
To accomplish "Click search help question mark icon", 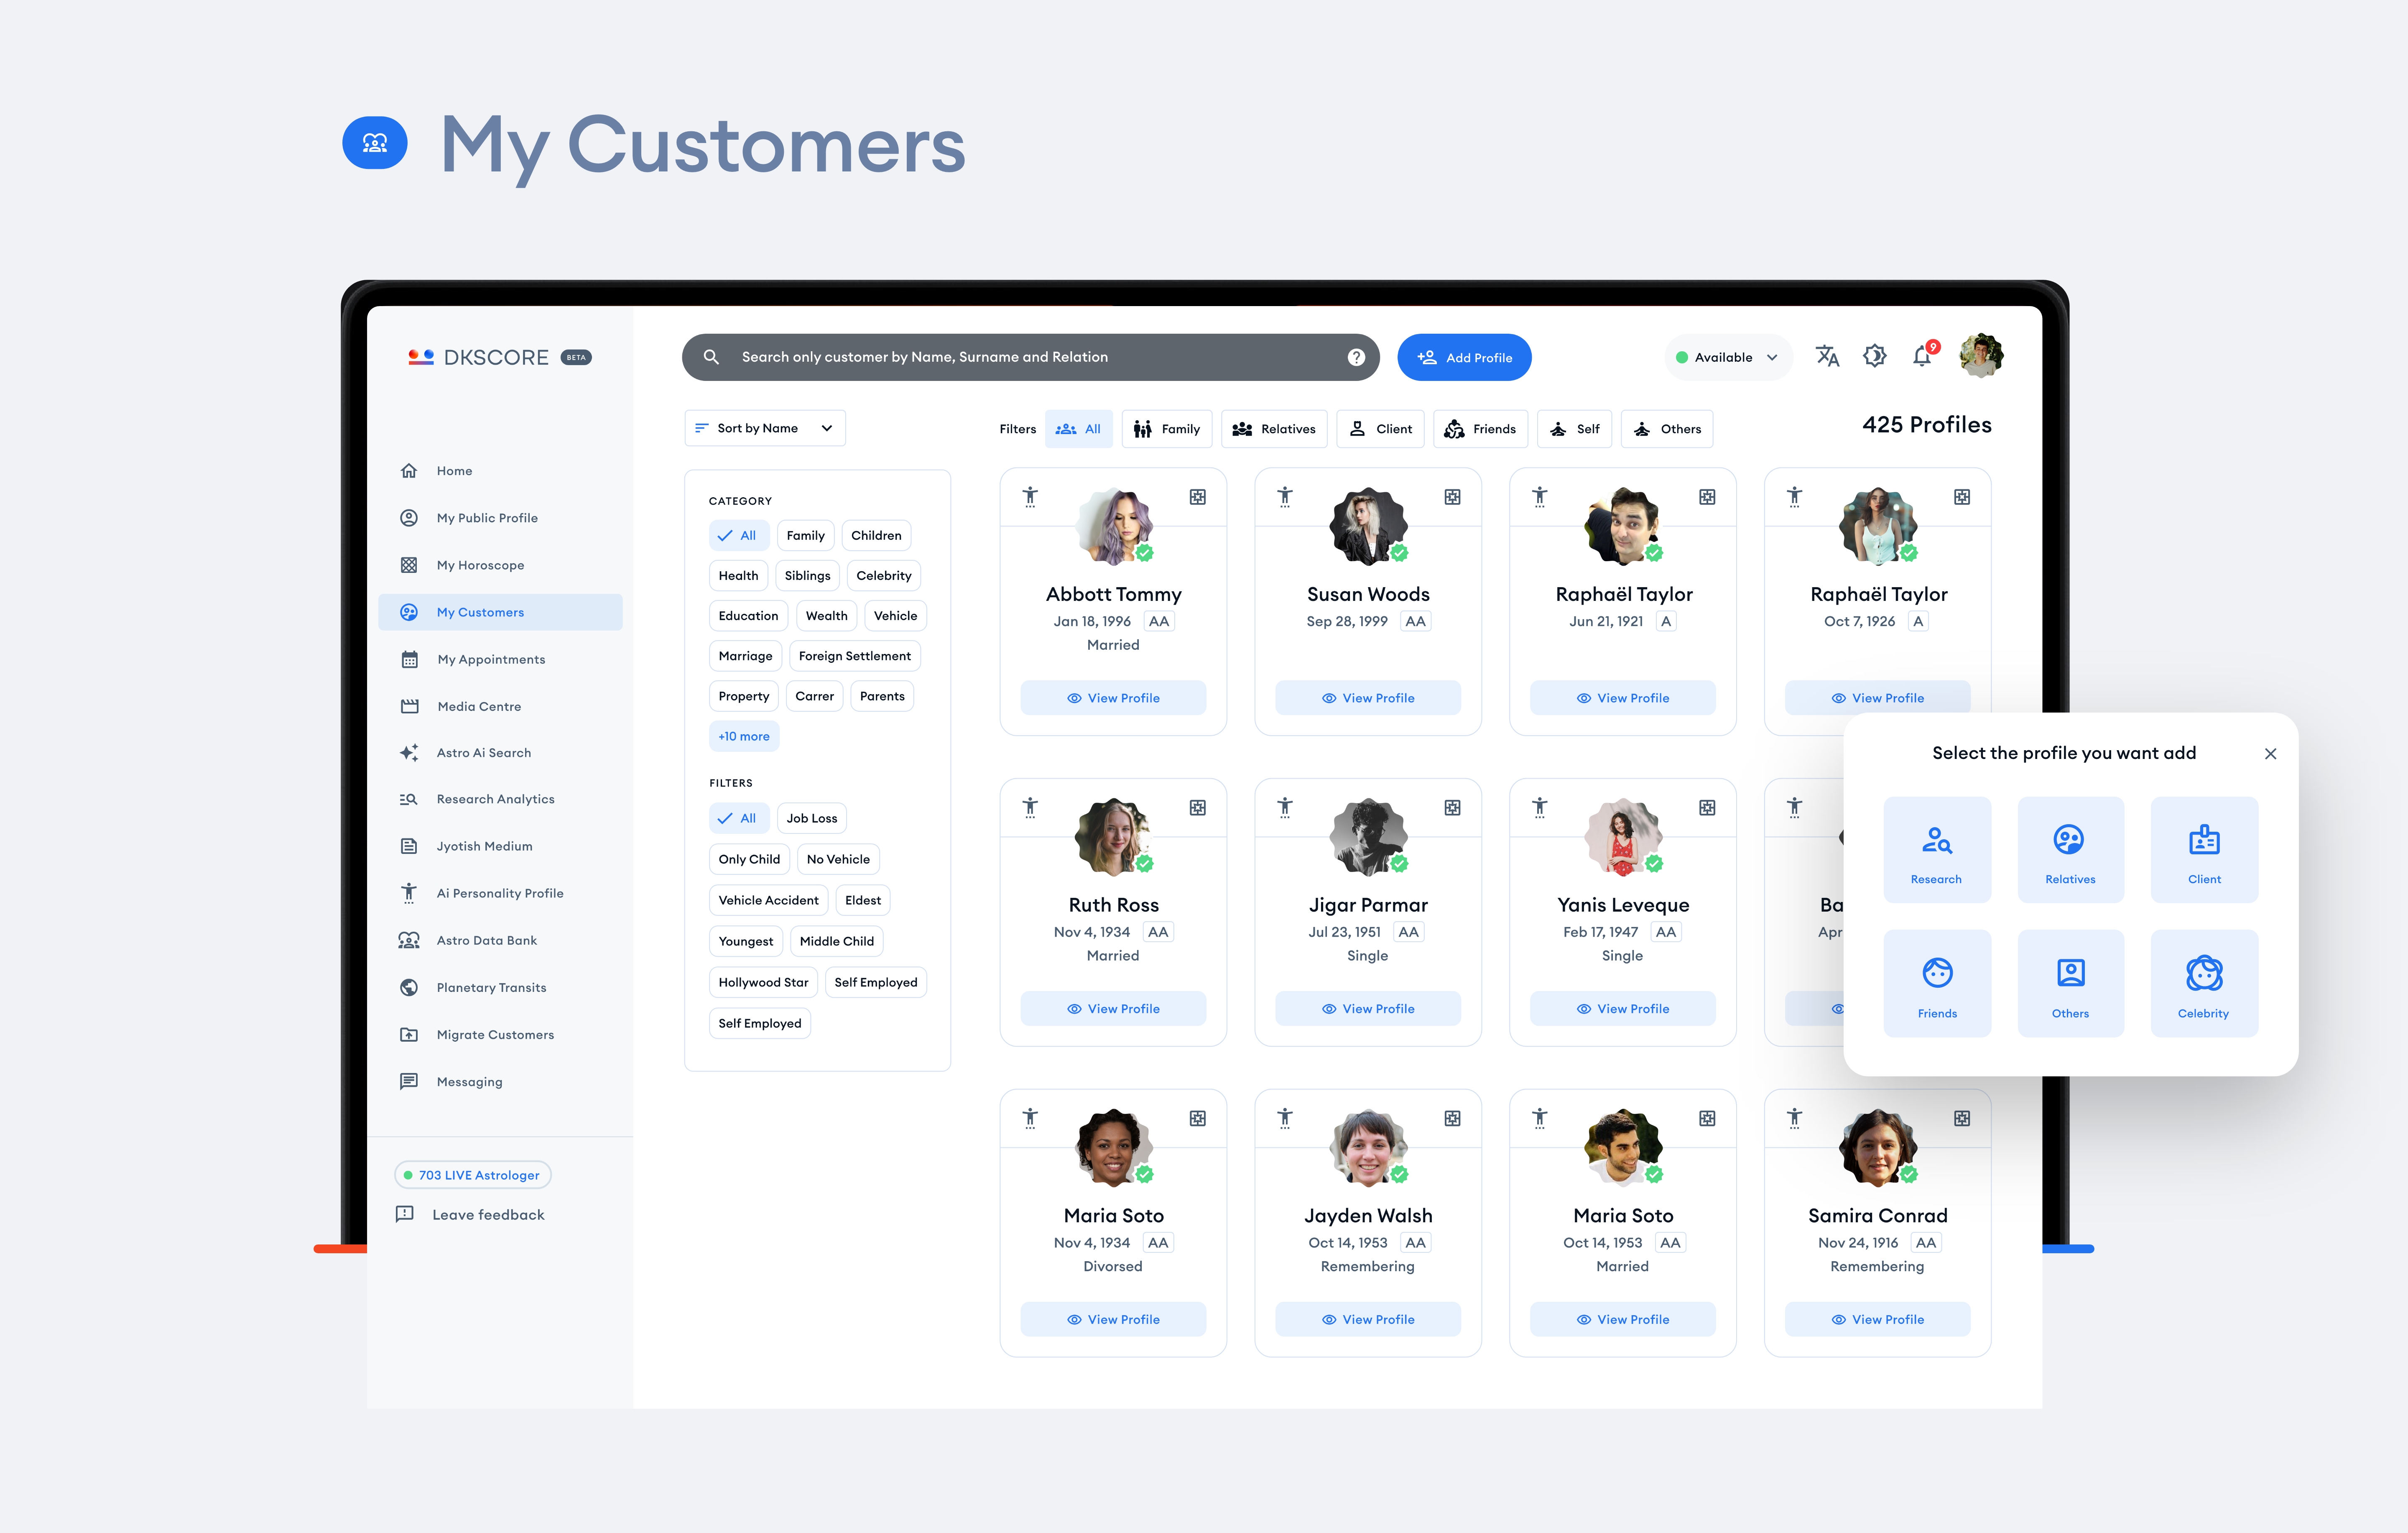I will [x=1356, y=357].
